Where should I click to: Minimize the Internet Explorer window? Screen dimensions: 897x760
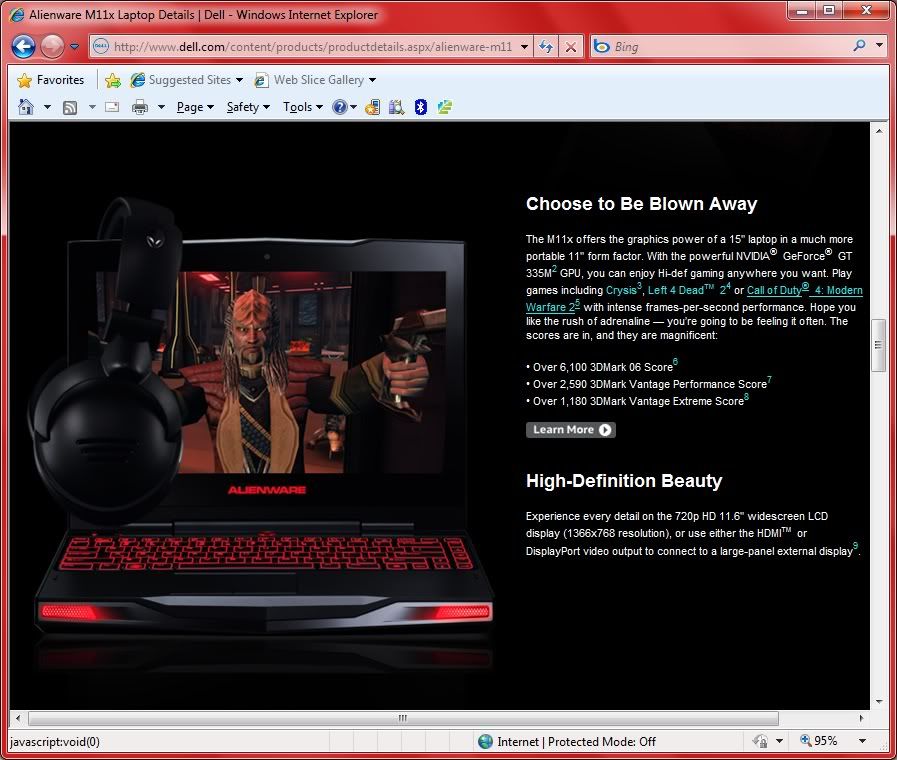click(801, 11)
